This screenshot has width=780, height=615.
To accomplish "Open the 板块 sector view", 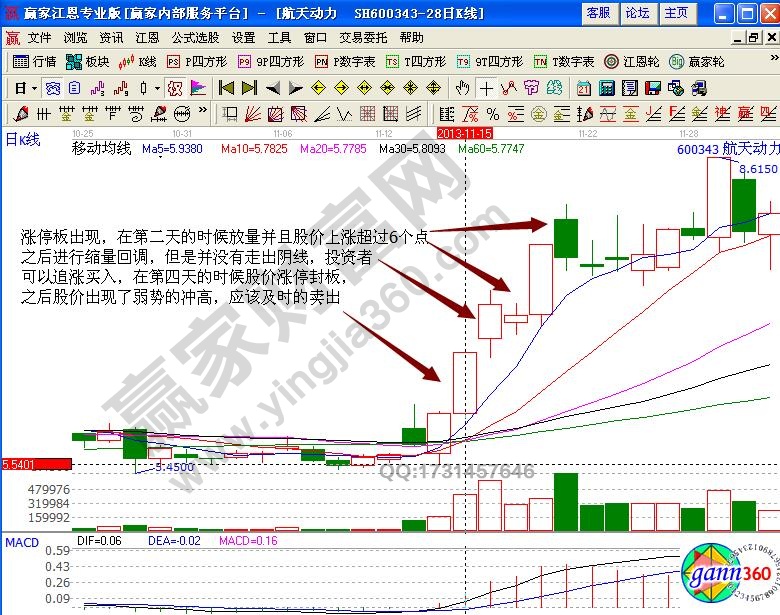I will [89, 61].
